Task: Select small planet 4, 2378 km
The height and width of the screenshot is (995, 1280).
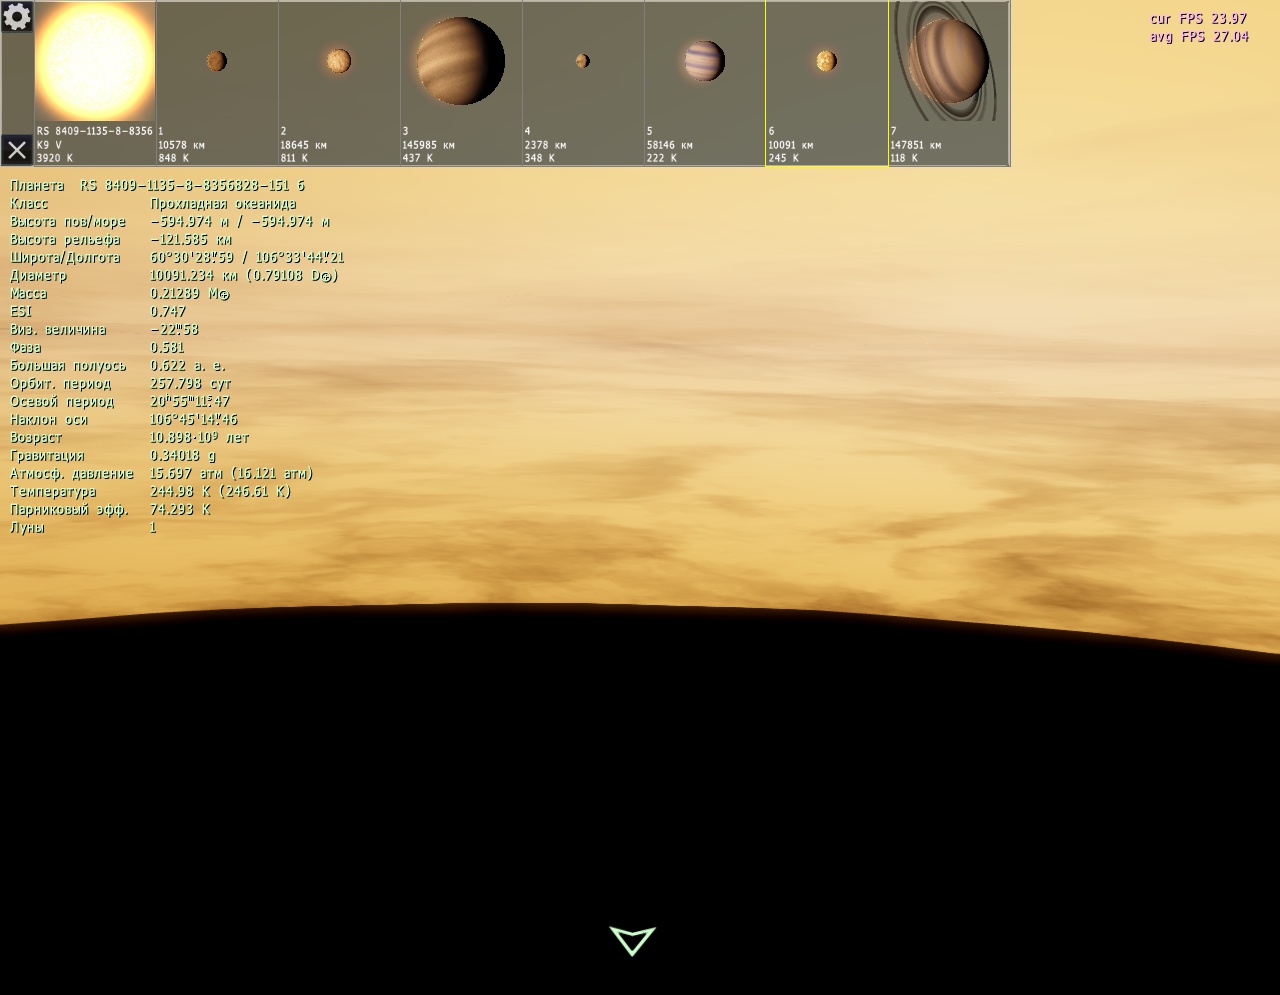Action: point(583,83)
